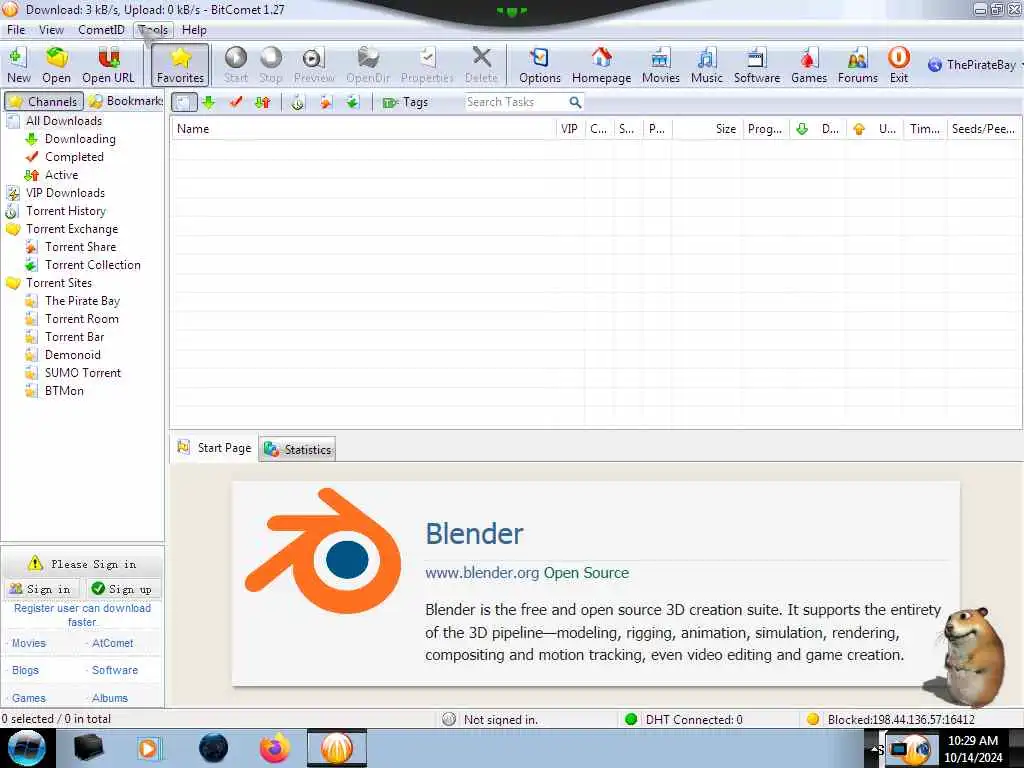Open the CometID menu
This screenshot has width=1024, height=768.
[101, 30]
